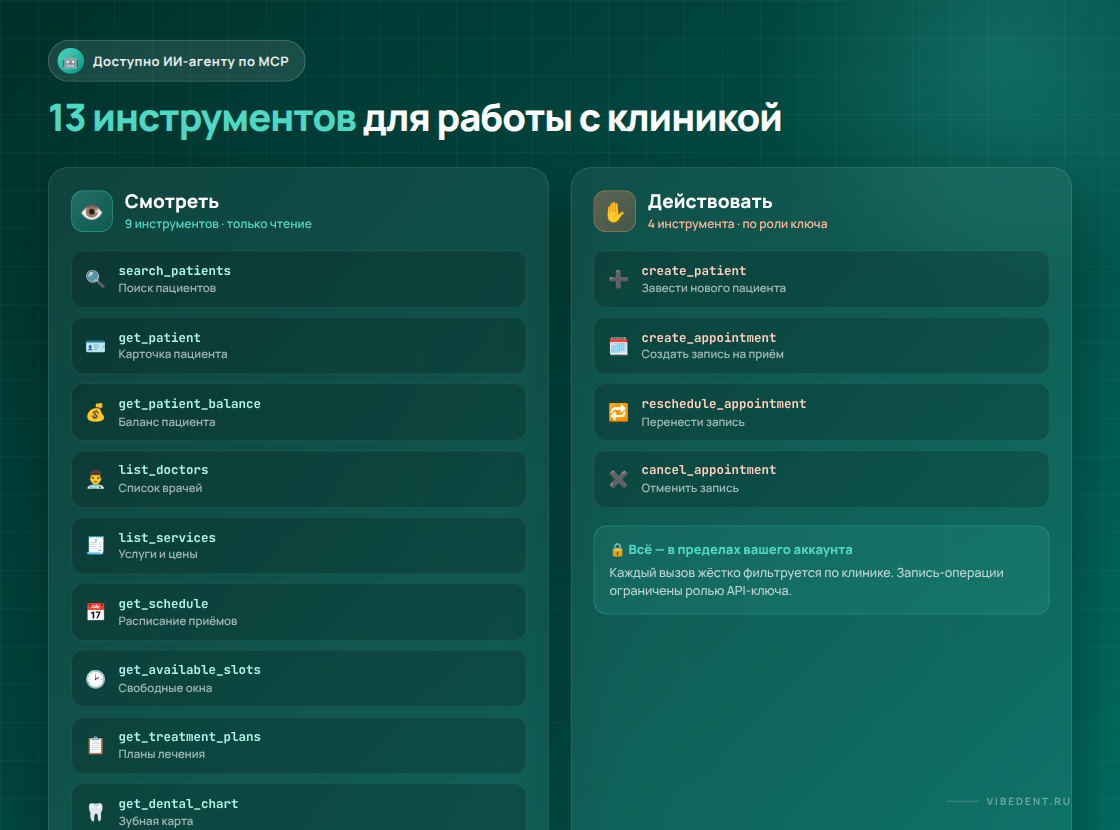This screenshot has height=830, width=1120.
Task: Click '9 инструментов · только чтение' subtitle
Action: click(218, 224)
